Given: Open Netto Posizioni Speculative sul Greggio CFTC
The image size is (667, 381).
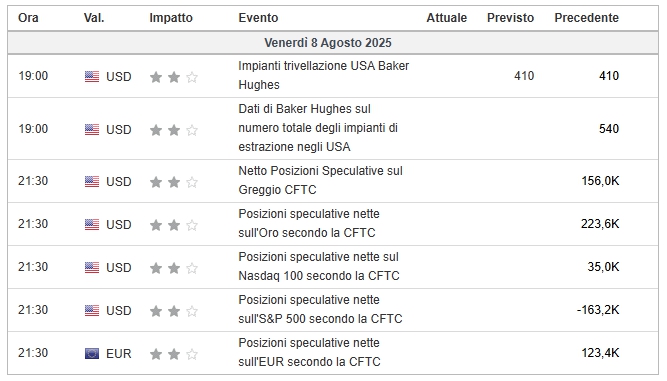Looking at the screenshot, I should click(x=320, y=180).
